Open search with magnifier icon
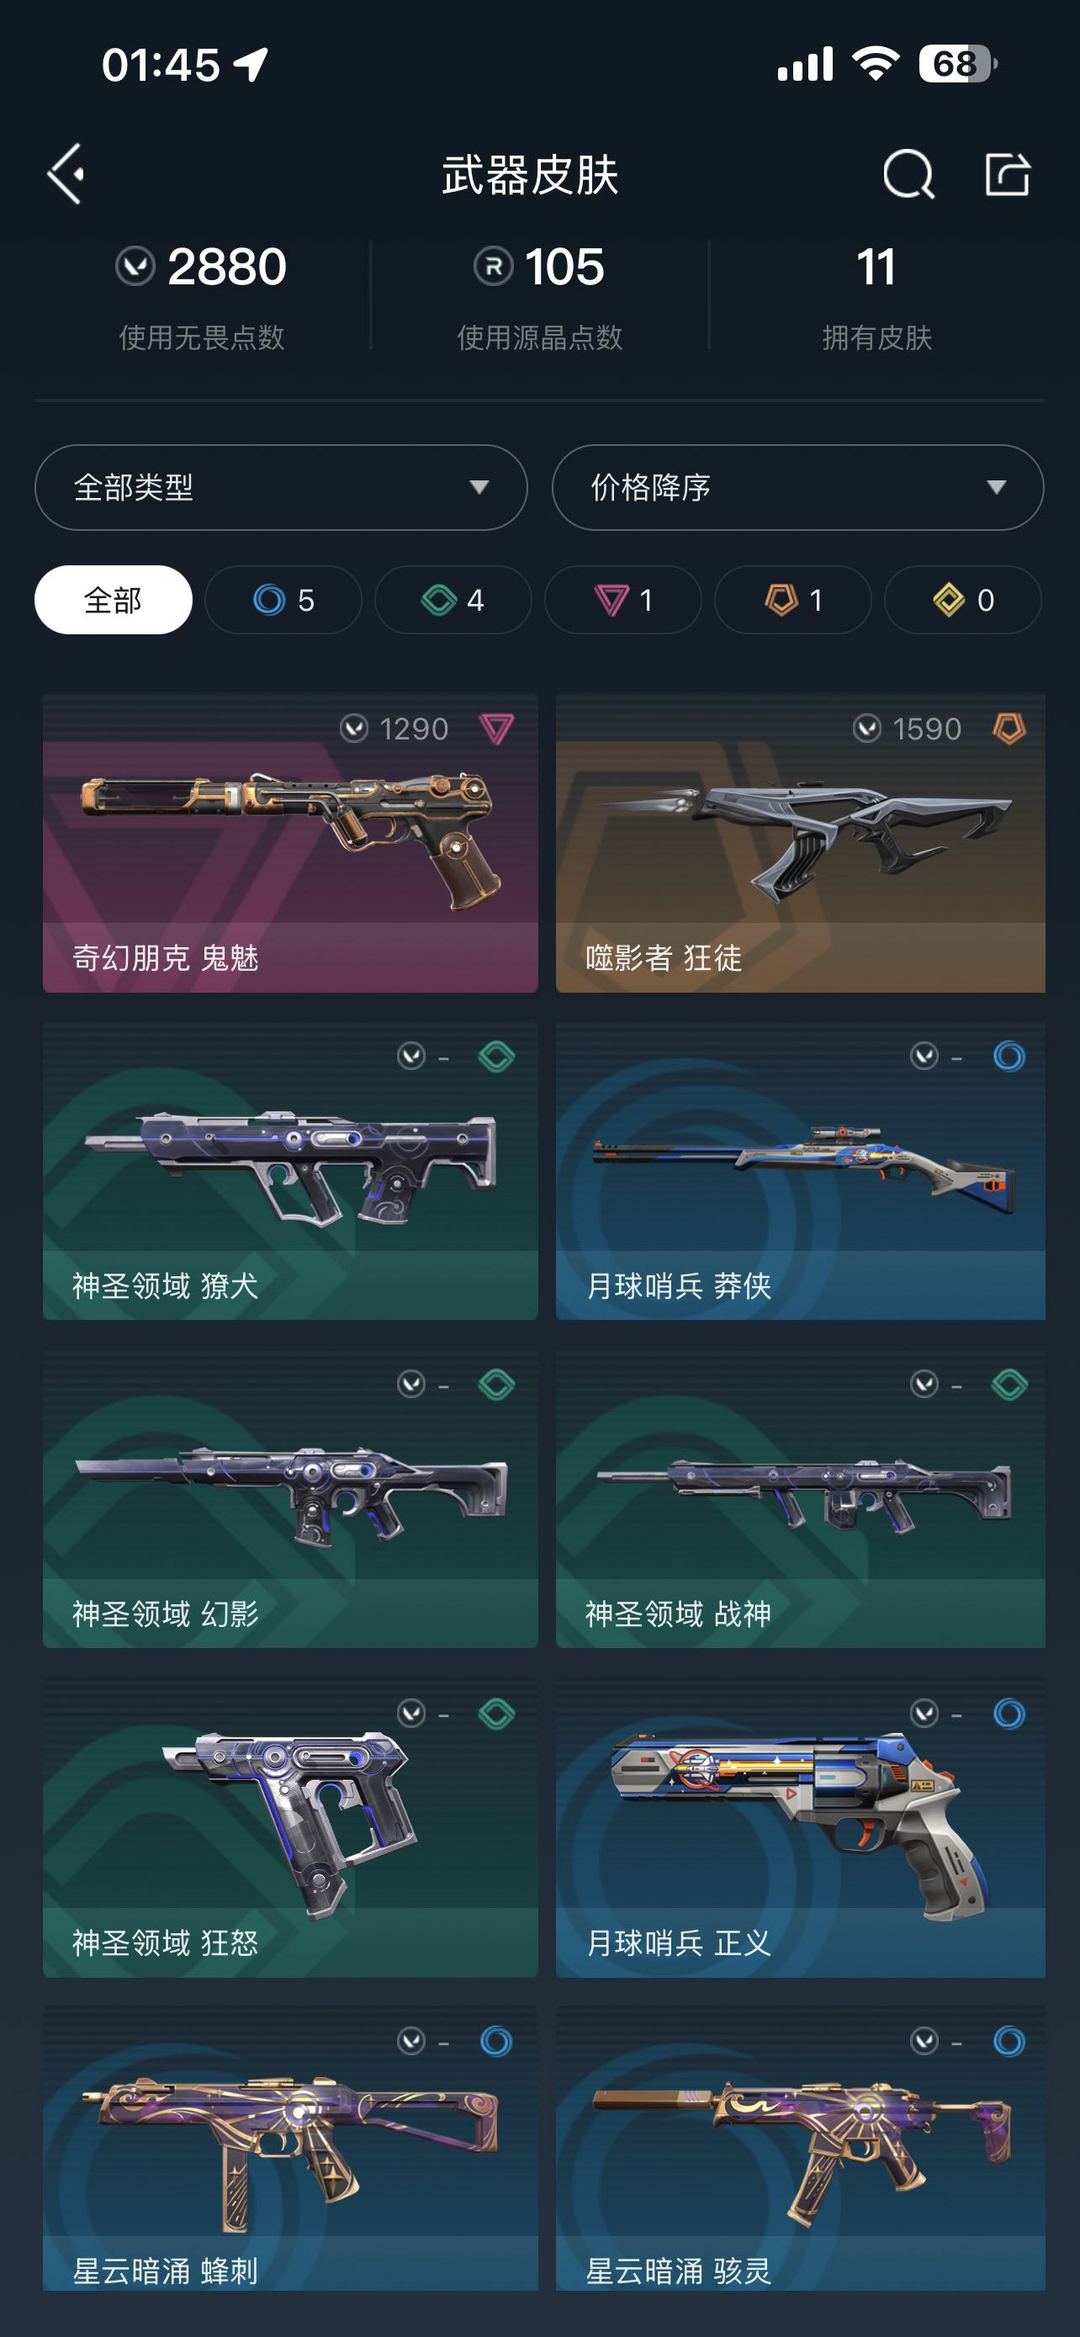 pos(909,175)
